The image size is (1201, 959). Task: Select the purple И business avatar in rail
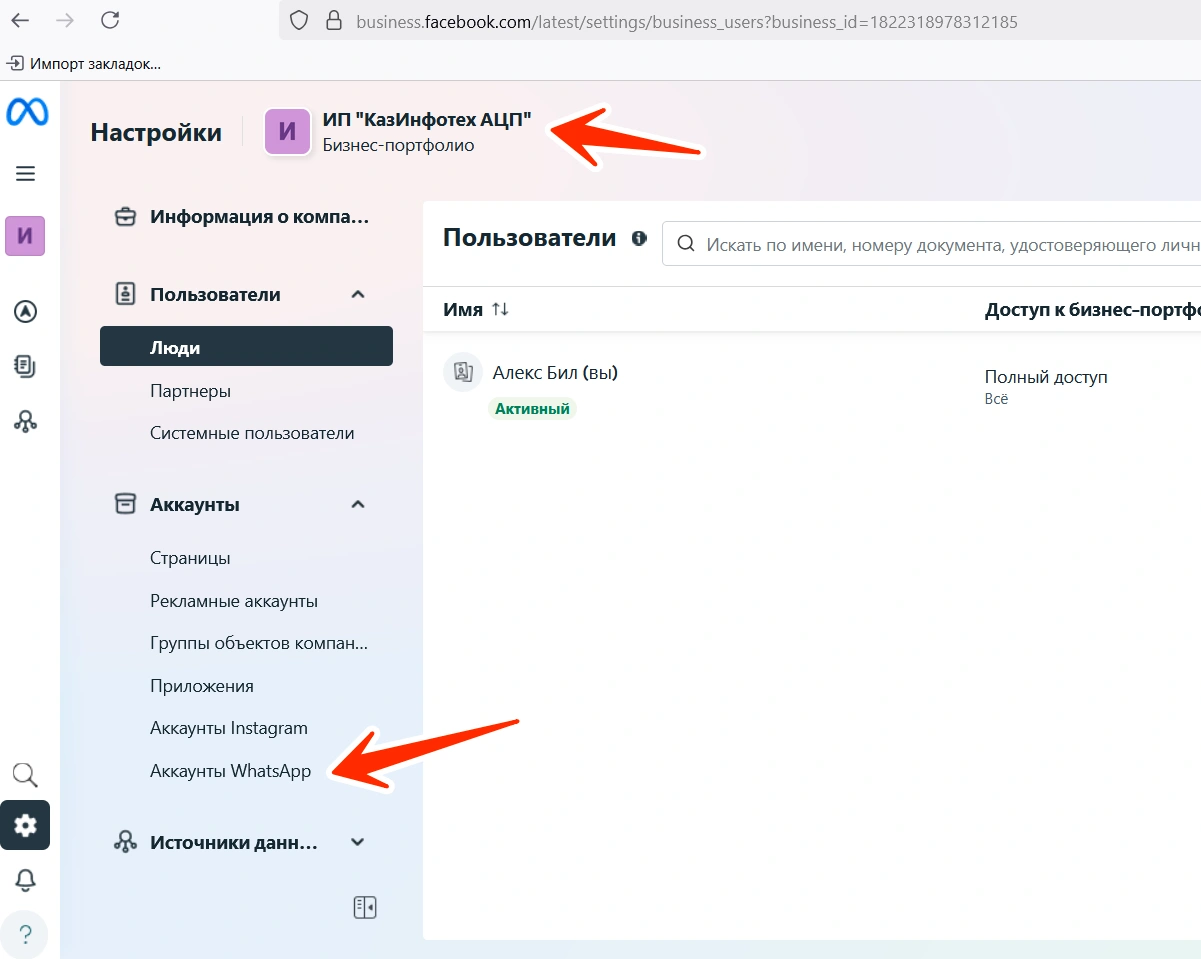click(25, 236)
